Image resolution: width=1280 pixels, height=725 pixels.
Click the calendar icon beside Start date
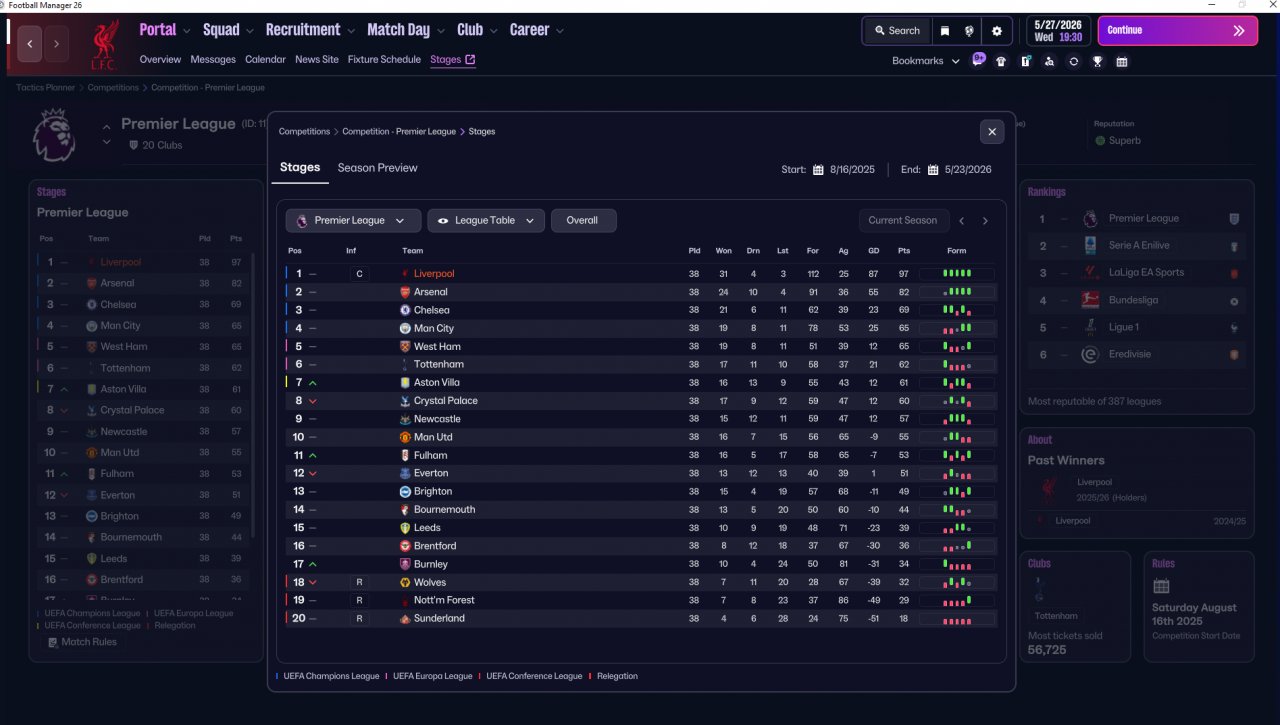click(x=818, y=170)
